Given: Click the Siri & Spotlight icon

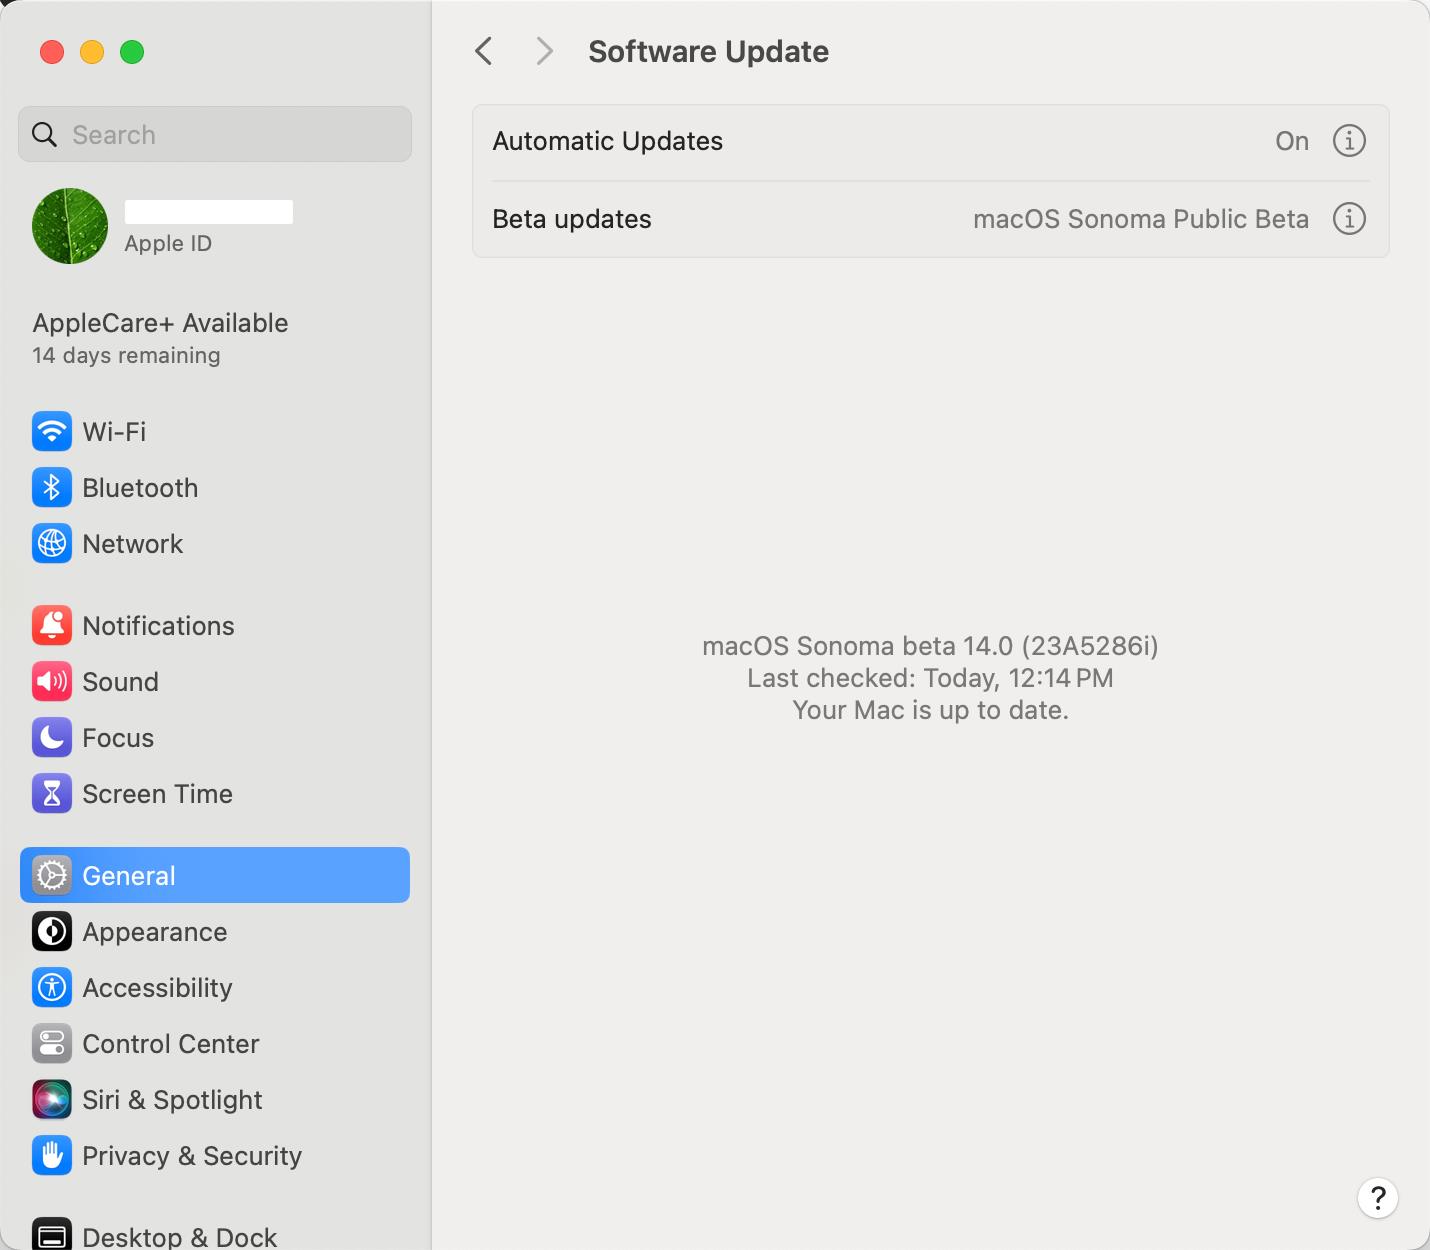Looking at the screenshot, I should click(x=52, y=1100).
